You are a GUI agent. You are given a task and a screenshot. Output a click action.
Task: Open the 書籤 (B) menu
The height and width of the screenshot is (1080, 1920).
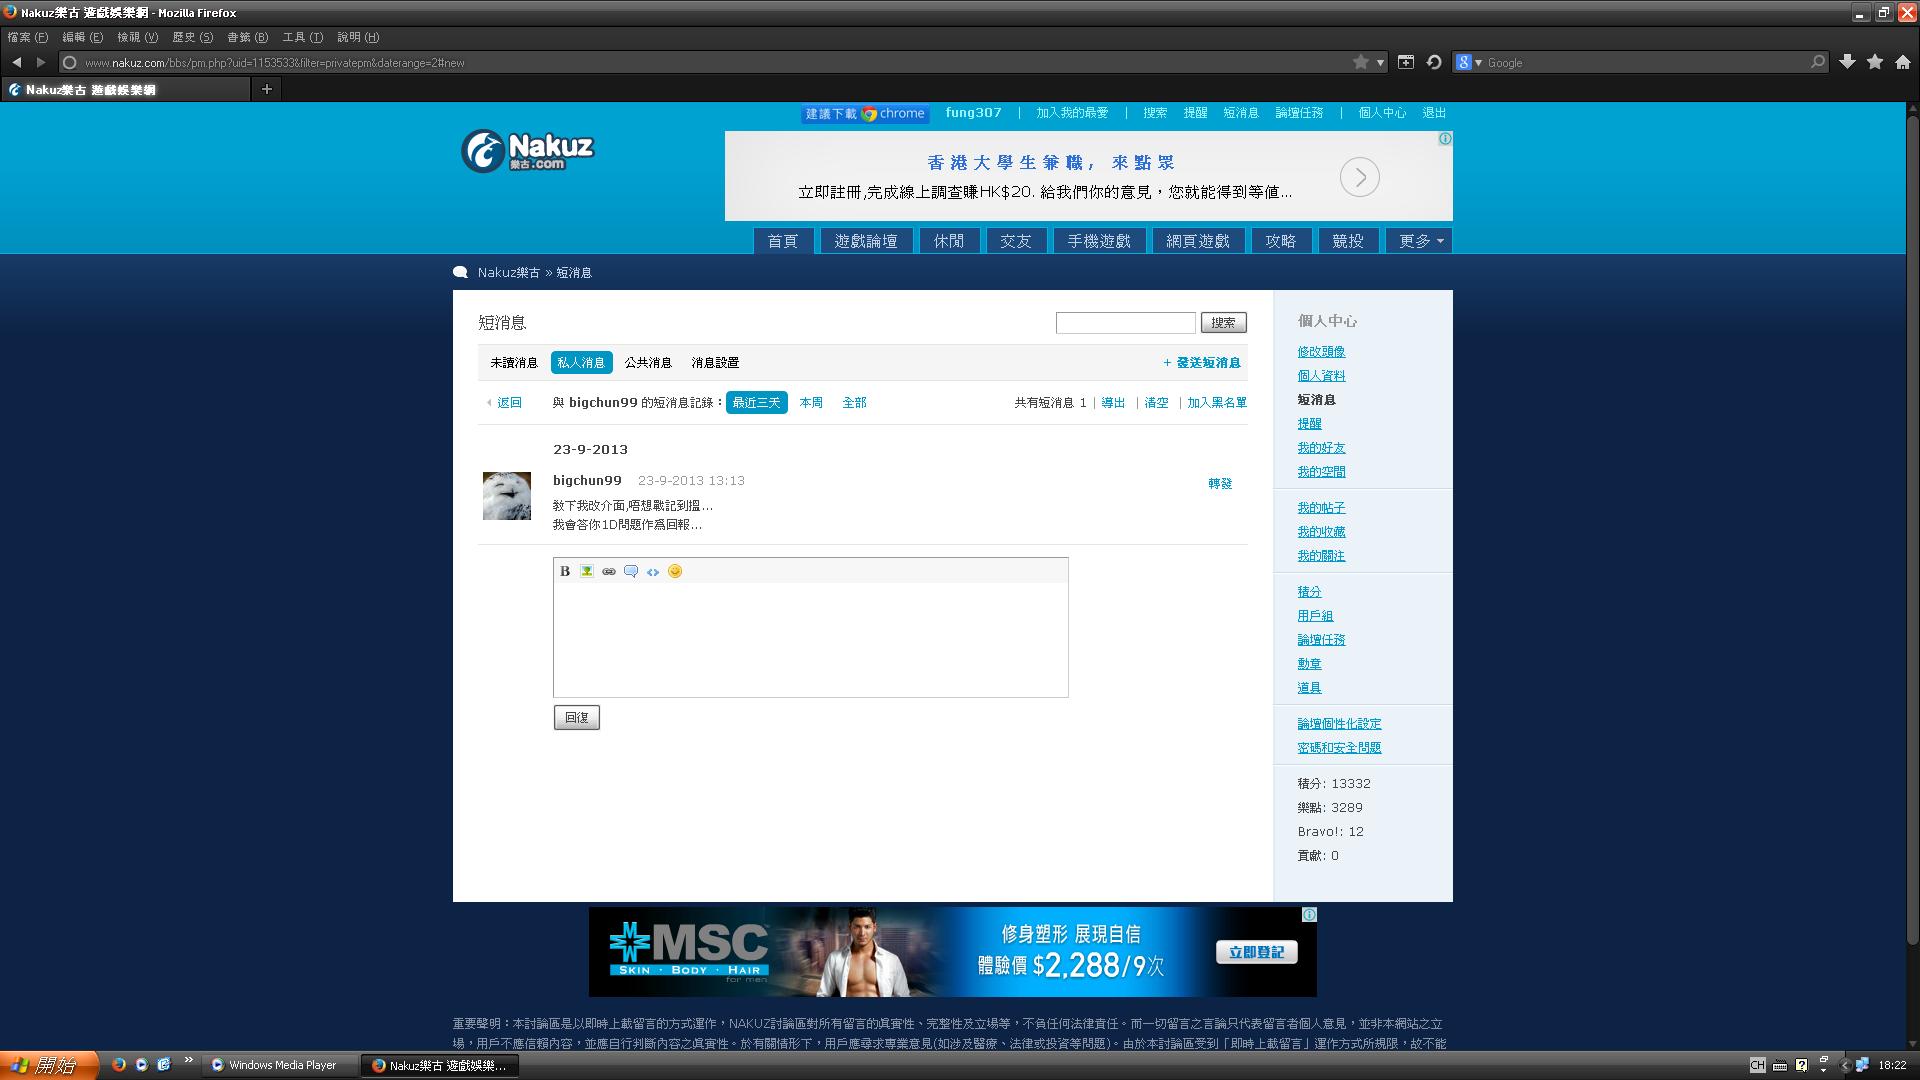(247, 37)
